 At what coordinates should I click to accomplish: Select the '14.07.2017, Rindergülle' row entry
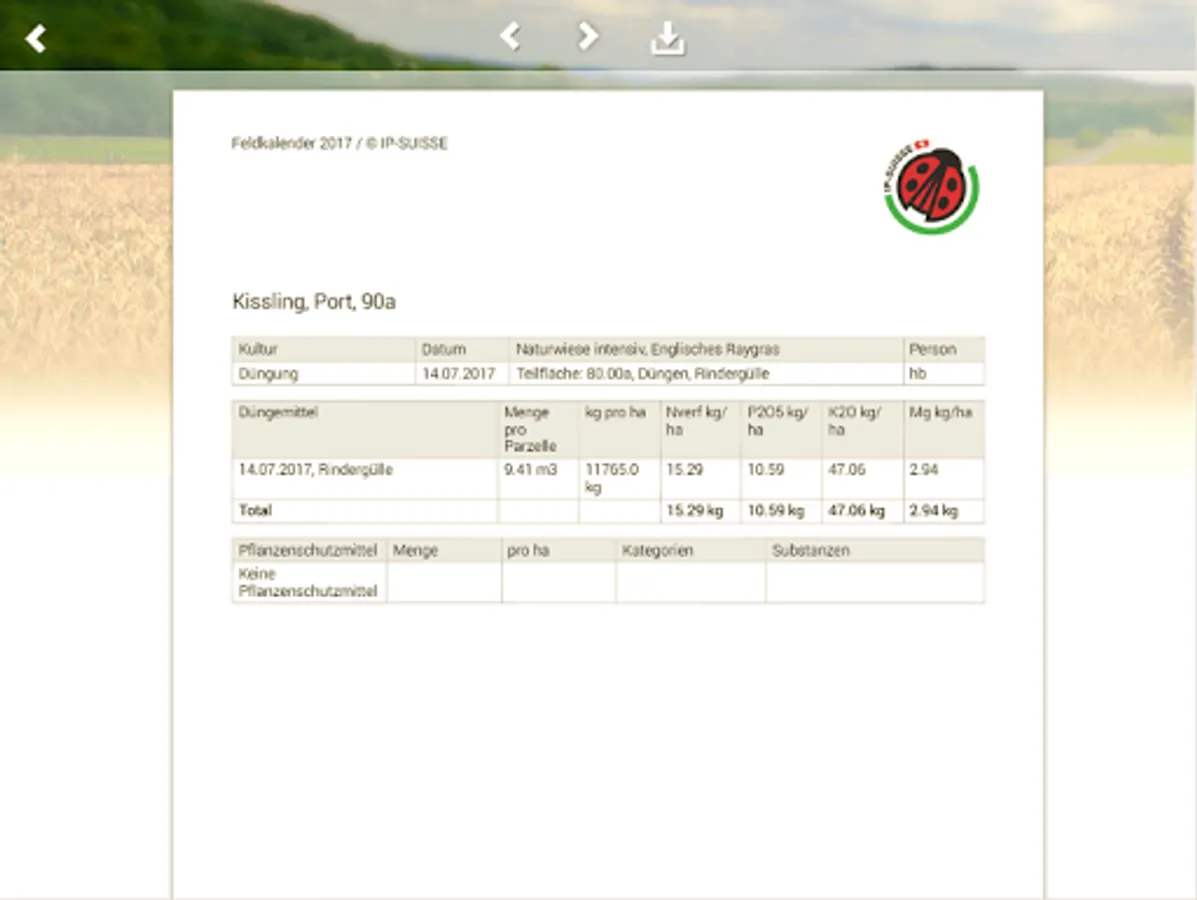(x=315, y=469)
